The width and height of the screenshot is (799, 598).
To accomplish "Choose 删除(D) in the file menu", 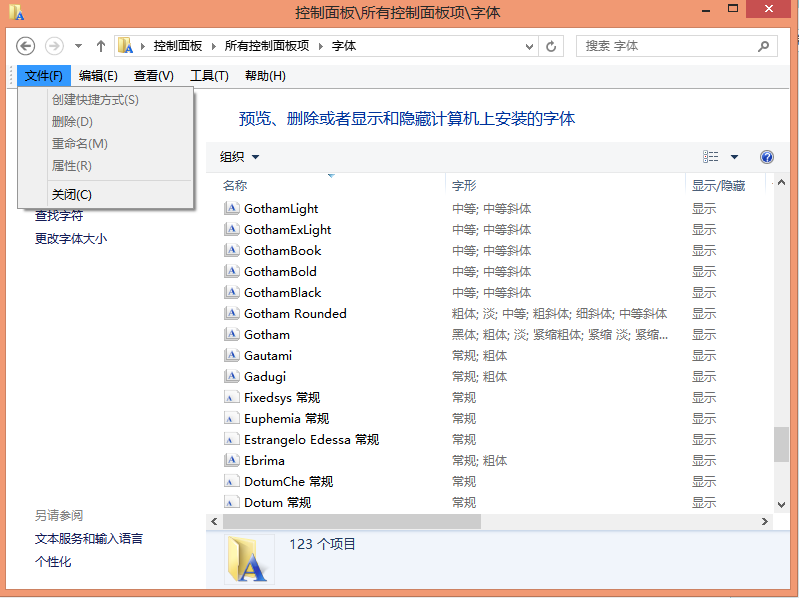I will coord(105,122).
